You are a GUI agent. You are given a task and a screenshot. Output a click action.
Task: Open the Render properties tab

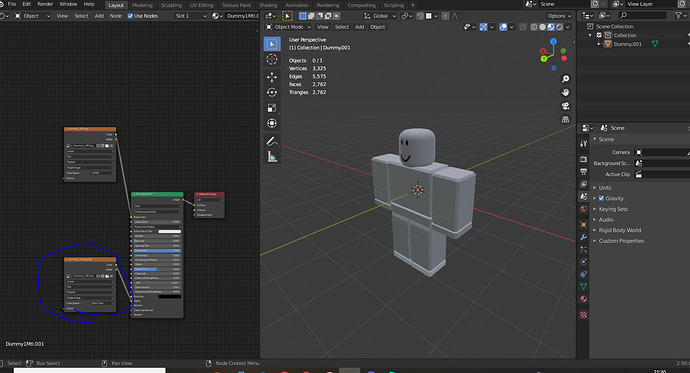(584, 159)
